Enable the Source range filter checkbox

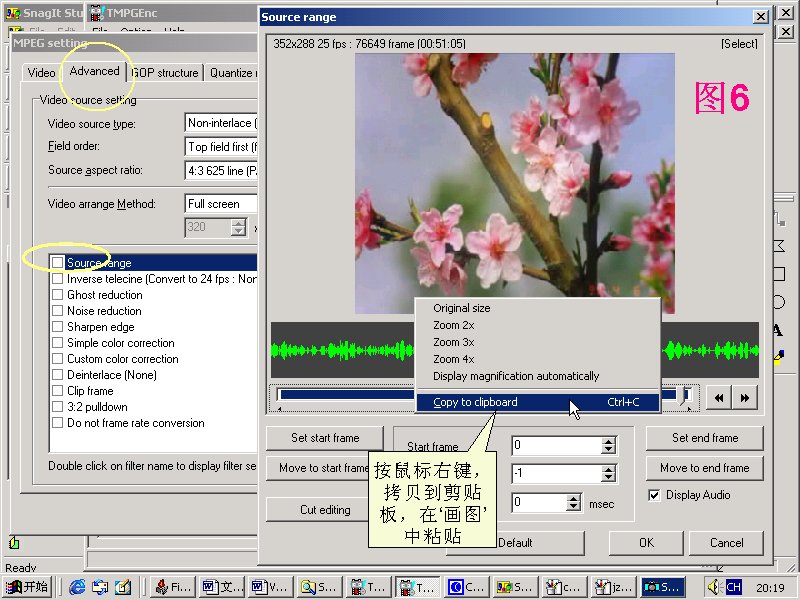58,263
